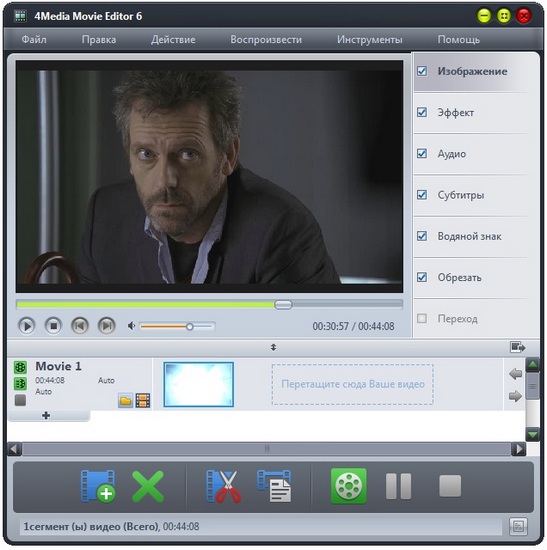Click the filmstrip with document icon
Screen dimensions: 547x550
(x=274, y=486)
